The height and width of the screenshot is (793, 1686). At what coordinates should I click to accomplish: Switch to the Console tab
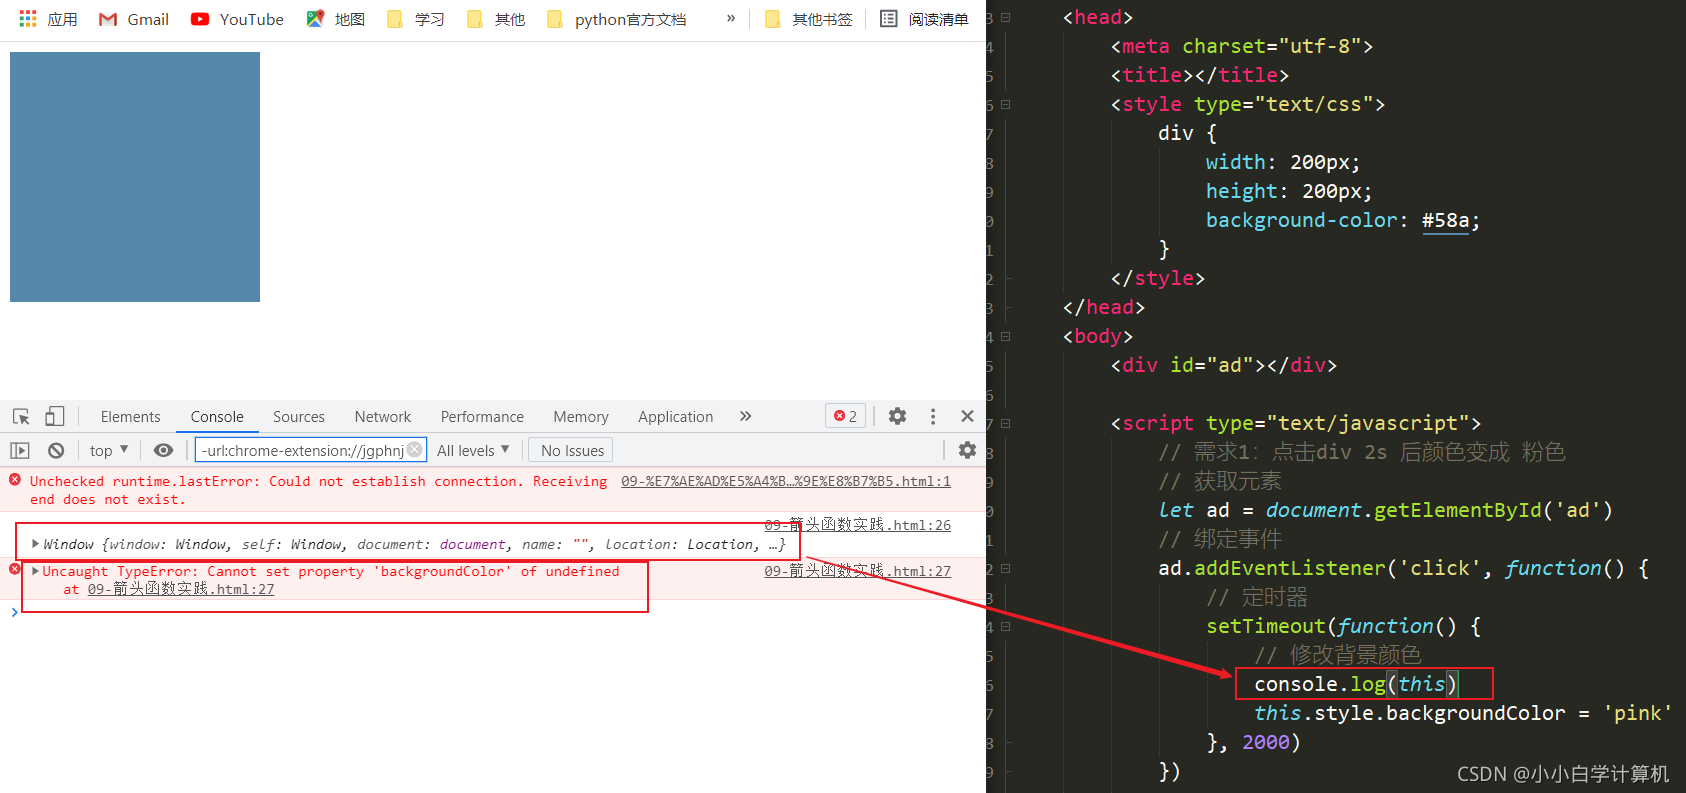[217, 417]
